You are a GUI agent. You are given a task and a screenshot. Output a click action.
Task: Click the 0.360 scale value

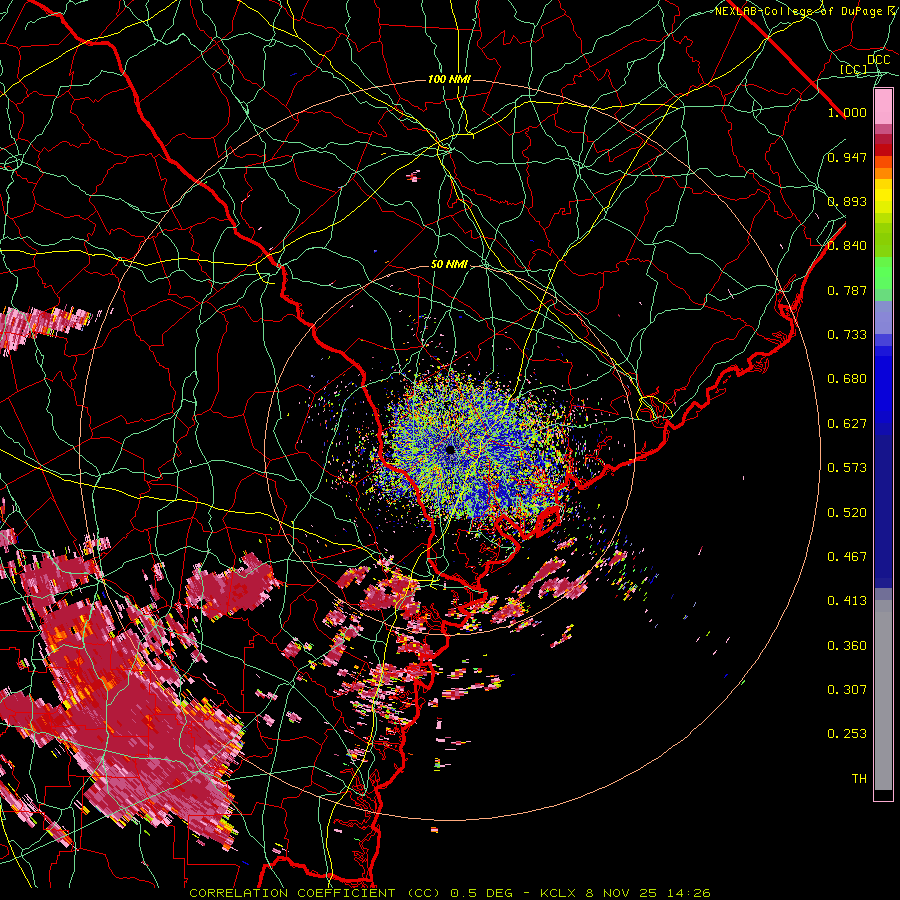tap(847, 646)
